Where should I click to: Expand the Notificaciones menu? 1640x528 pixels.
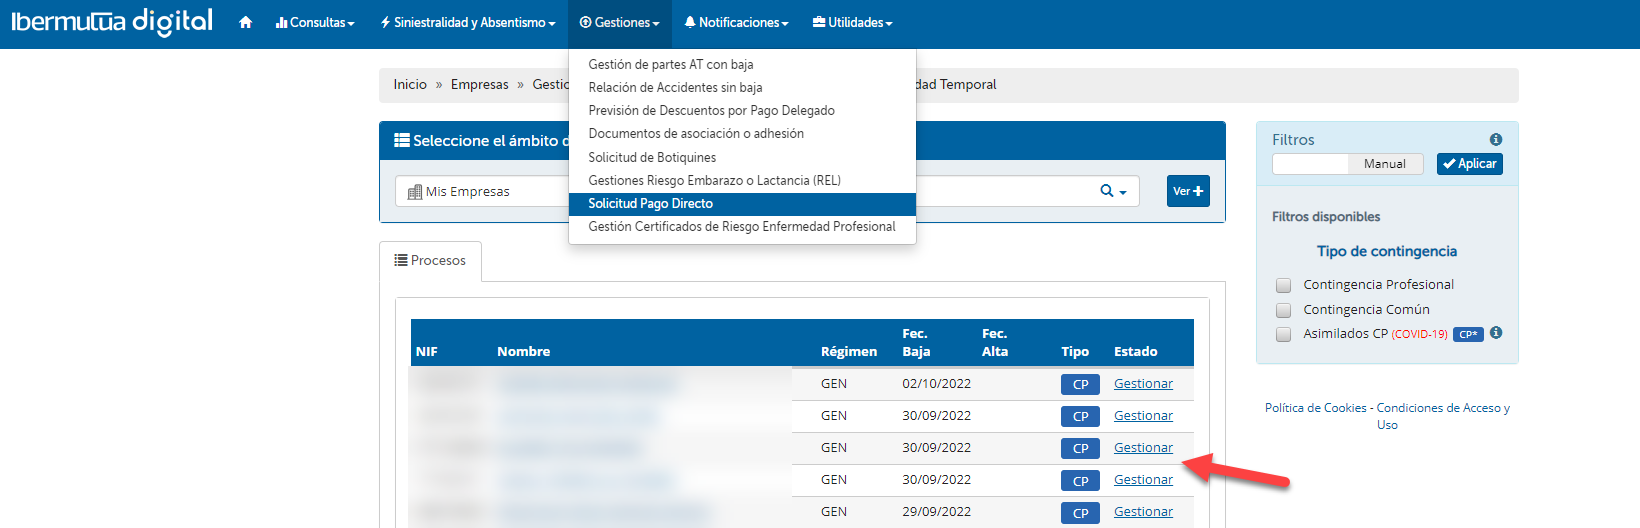coord(736,22)
